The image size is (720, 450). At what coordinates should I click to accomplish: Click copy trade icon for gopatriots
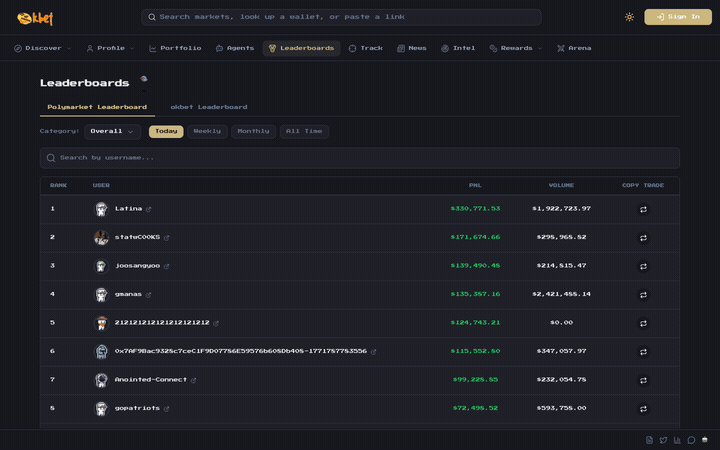[x=643, y=409]
